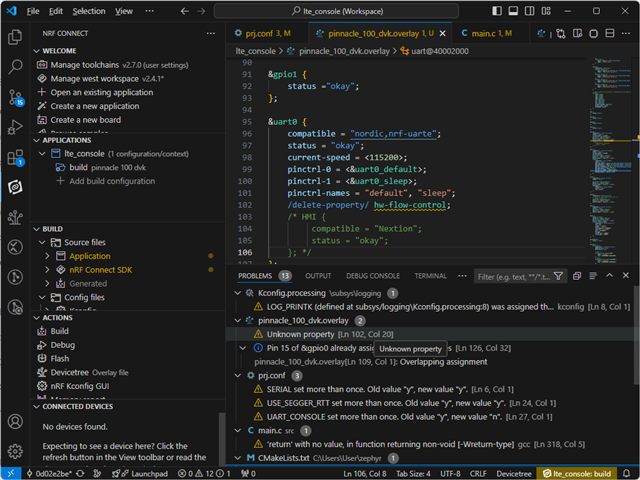Open the Run and Debug view

pyautogui.click(x=15, y=127)
